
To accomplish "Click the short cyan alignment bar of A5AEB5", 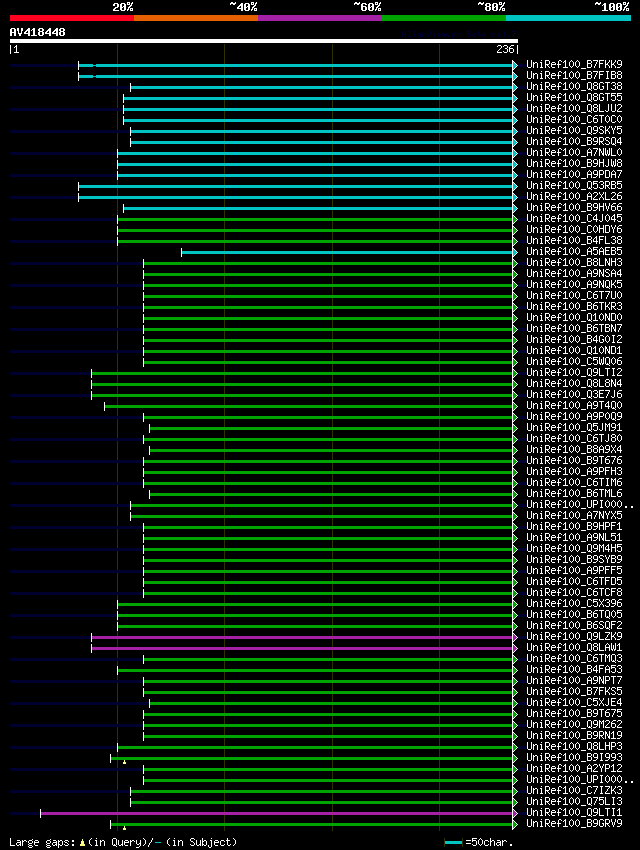I will pos(350,253).
